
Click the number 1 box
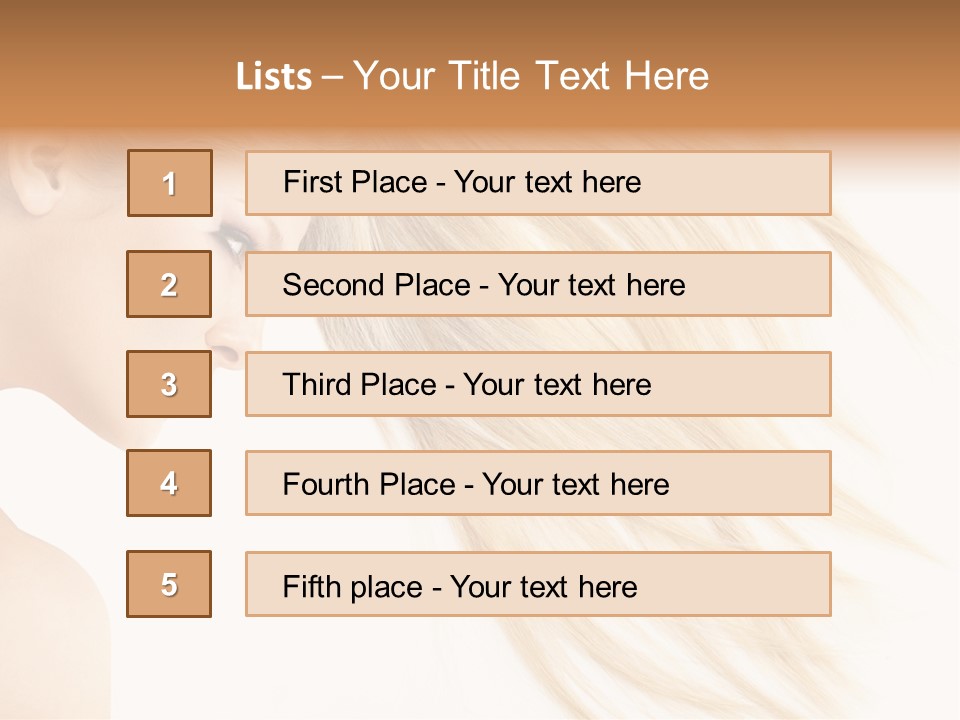coord(169,183)
